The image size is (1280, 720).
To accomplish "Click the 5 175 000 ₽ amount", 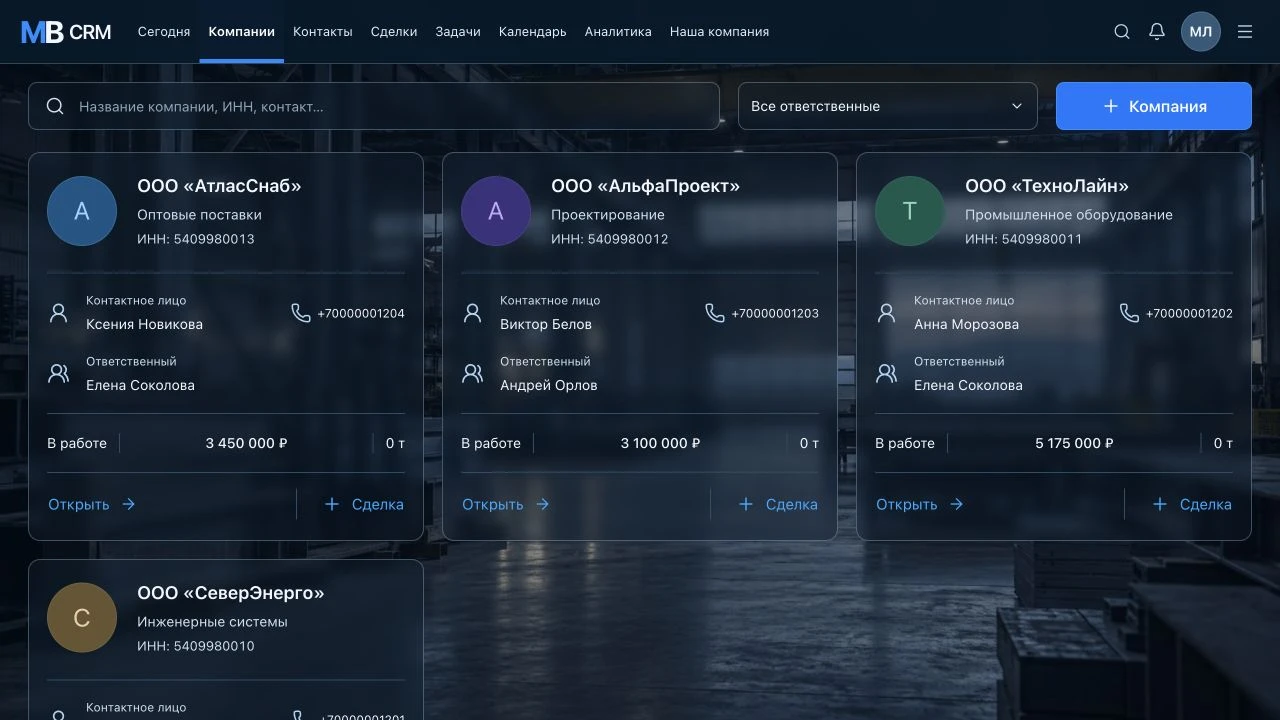I will coord(1074,443).
